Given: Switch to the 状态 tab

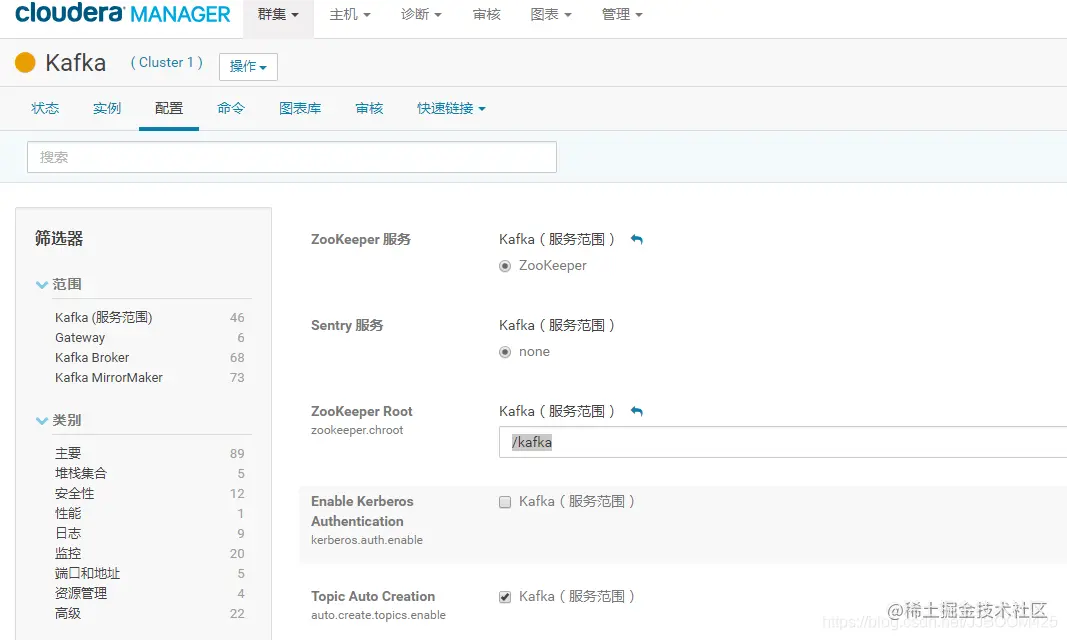Looking at the screenshot, I should pyautogui.click(x=45, y=108).
